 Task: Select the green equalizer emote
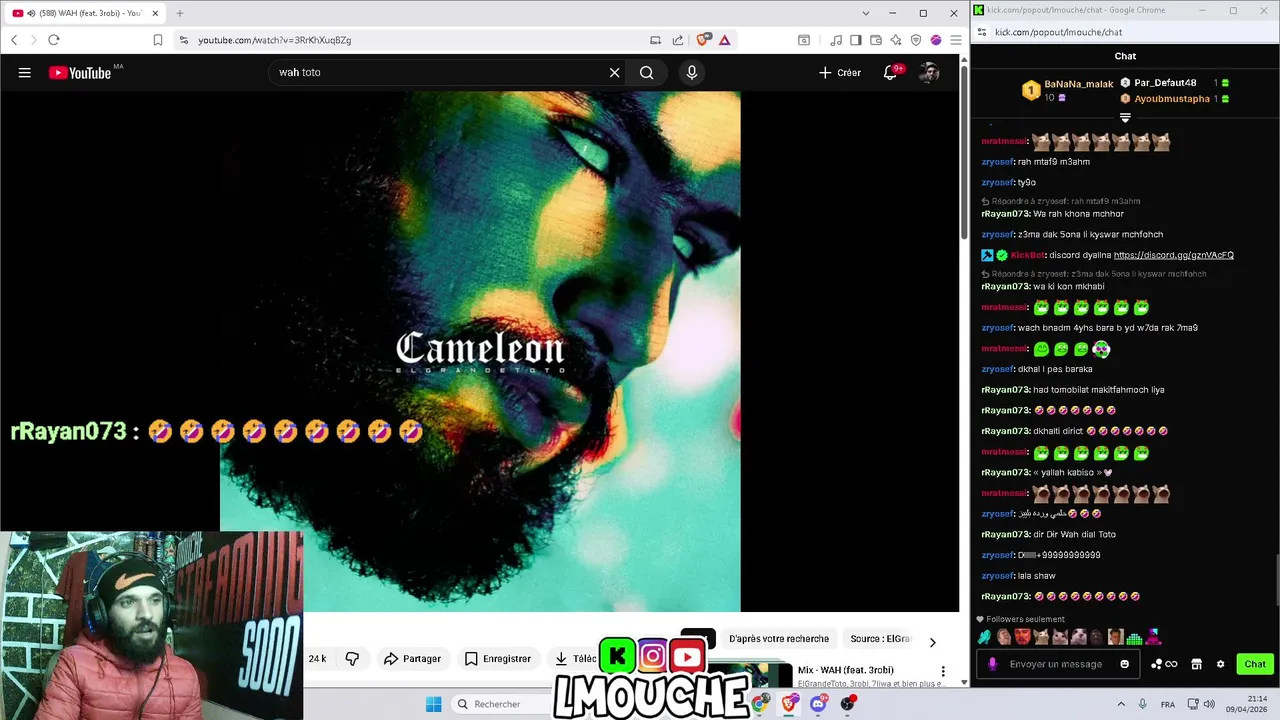(1135, 637)
